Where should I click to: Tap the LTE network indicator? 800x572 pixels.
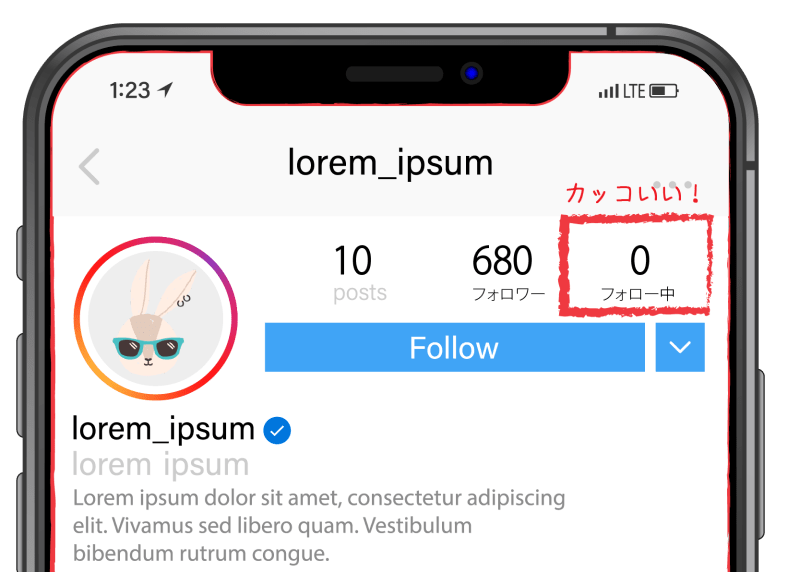634,91
